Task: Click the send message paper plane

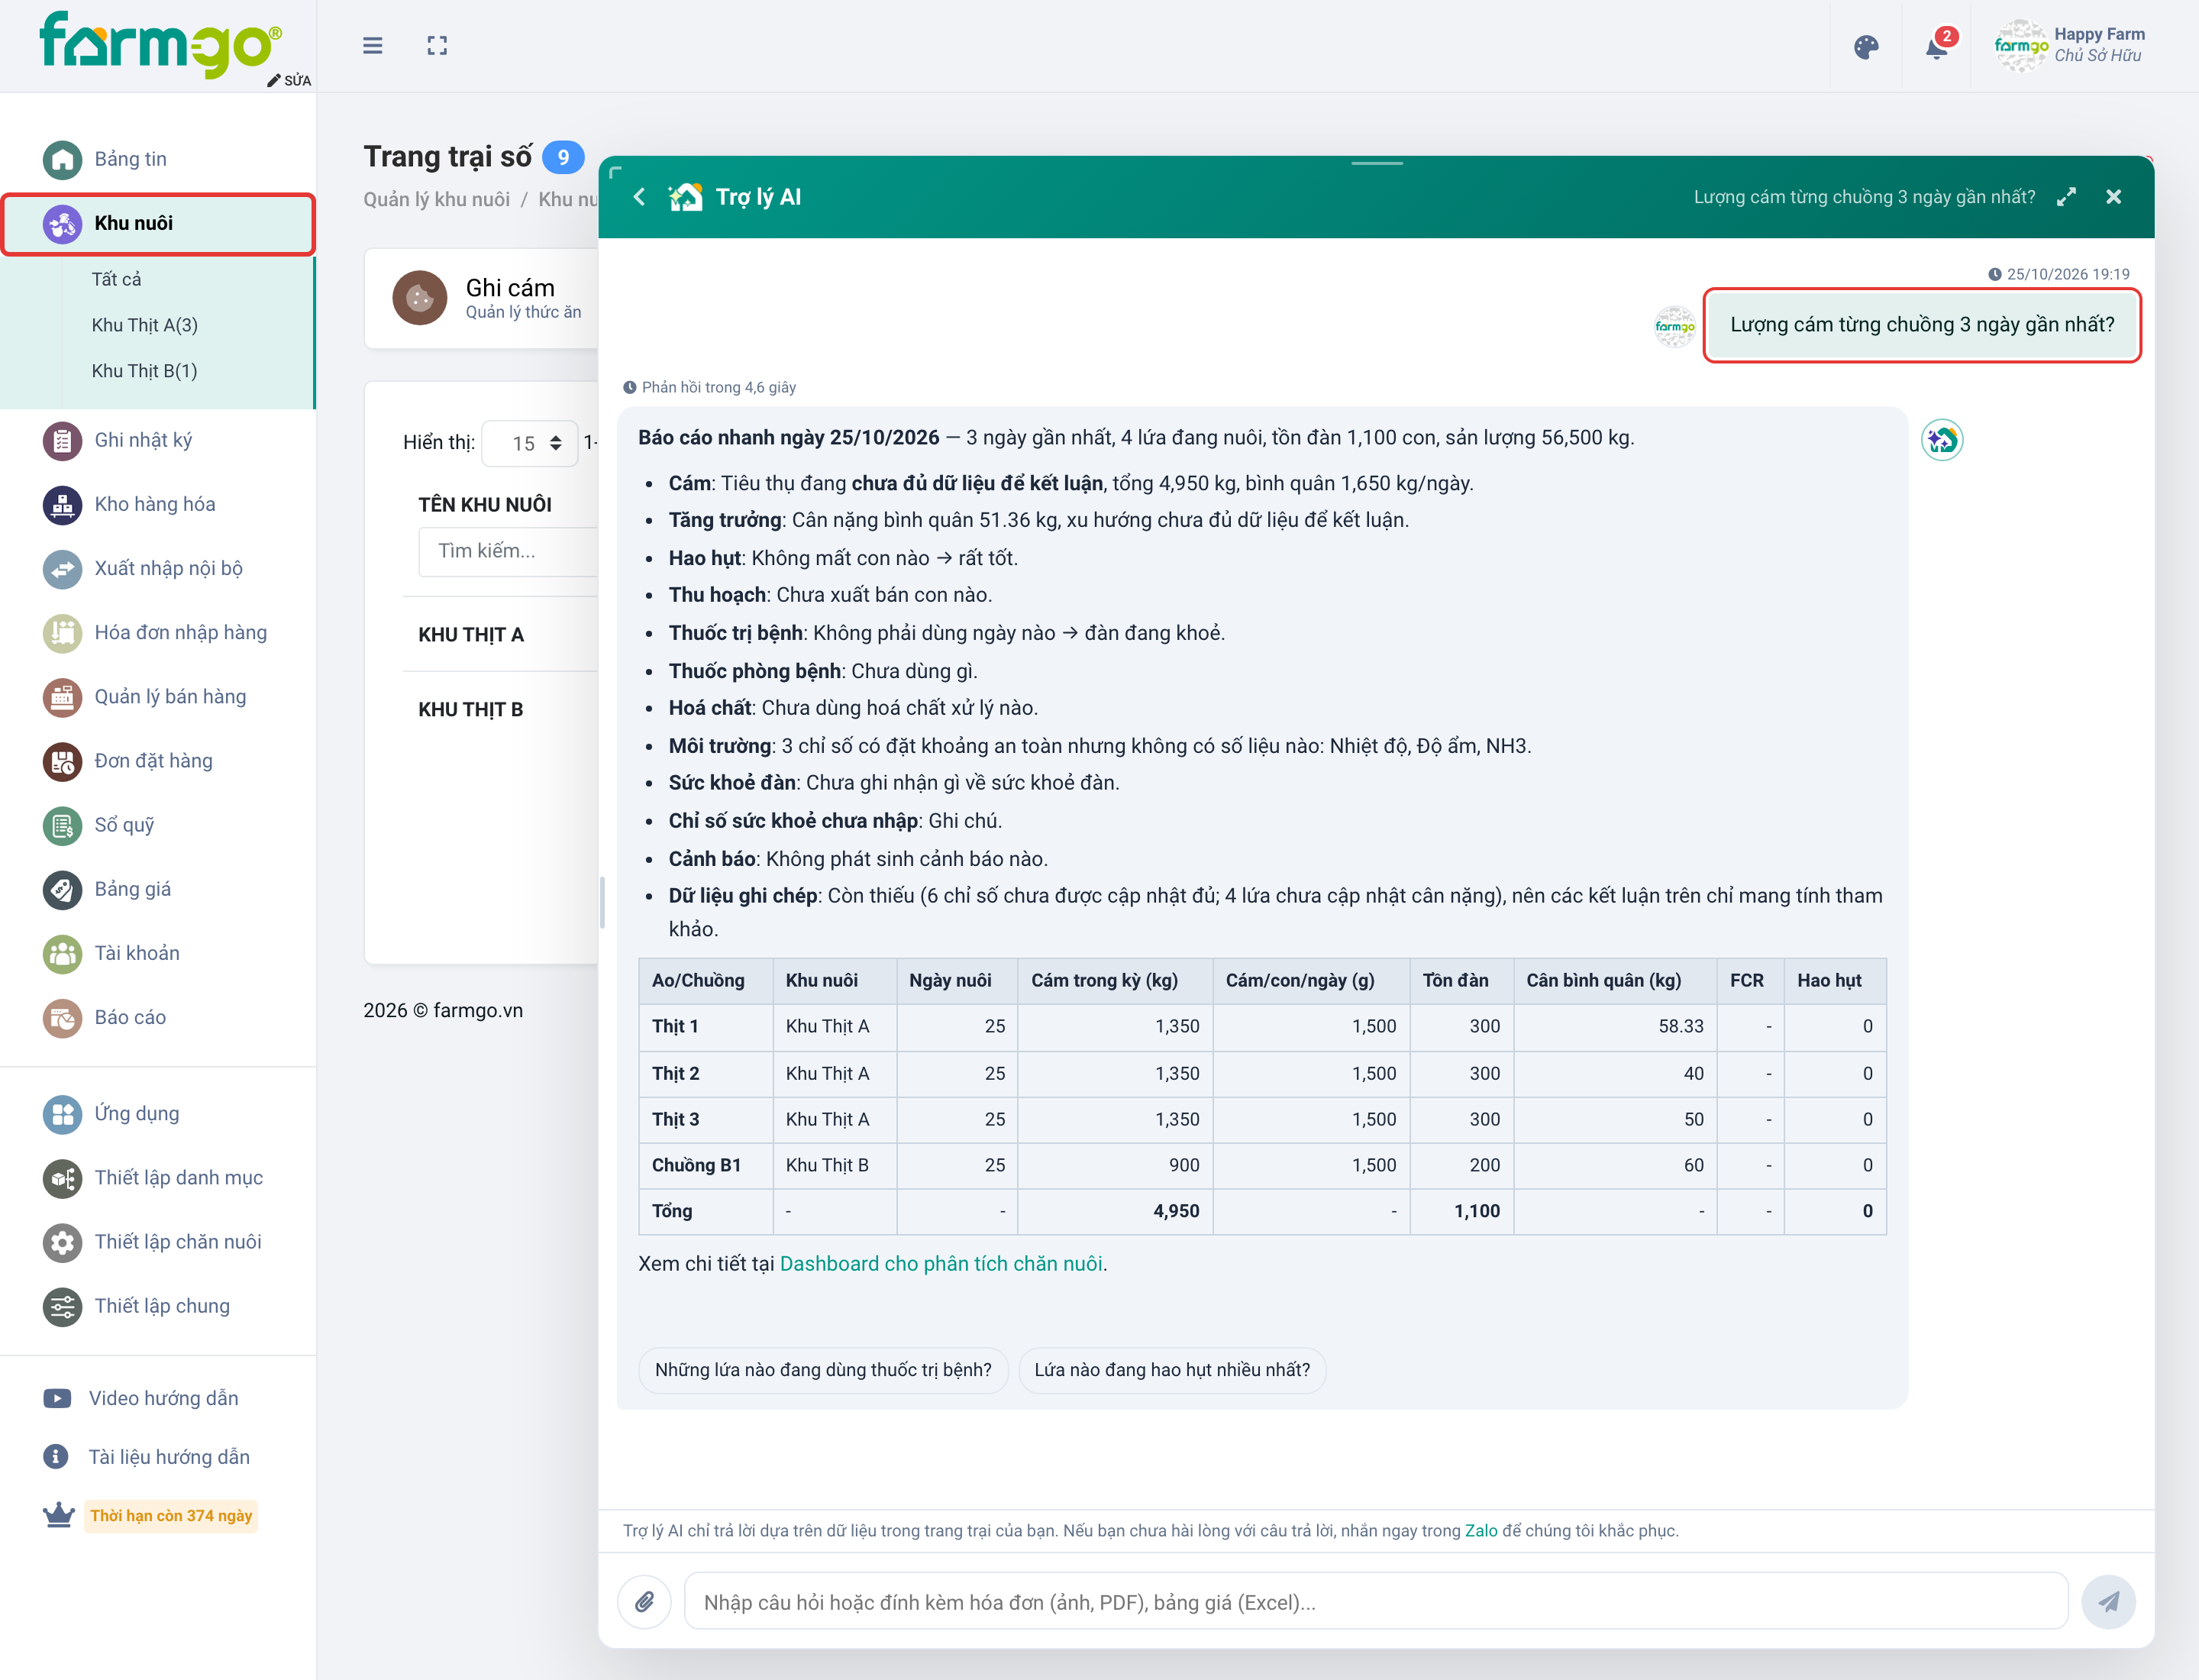Action: [2108, 1601]
